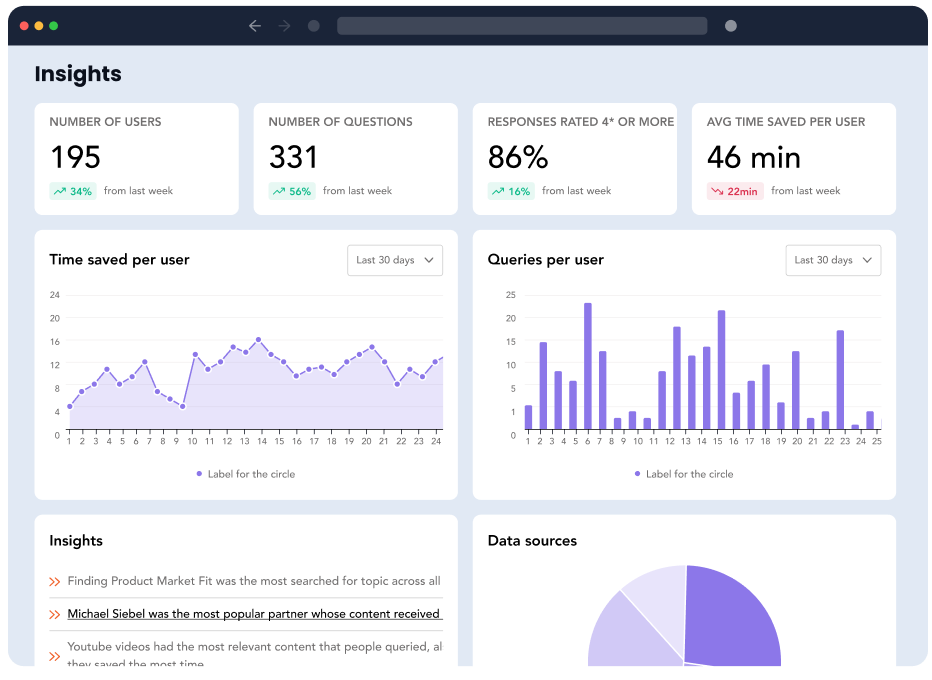932x680 pixels.
Task: Click double-chevron icon beside Michael Siebel insight
Action: pos(55,615)
